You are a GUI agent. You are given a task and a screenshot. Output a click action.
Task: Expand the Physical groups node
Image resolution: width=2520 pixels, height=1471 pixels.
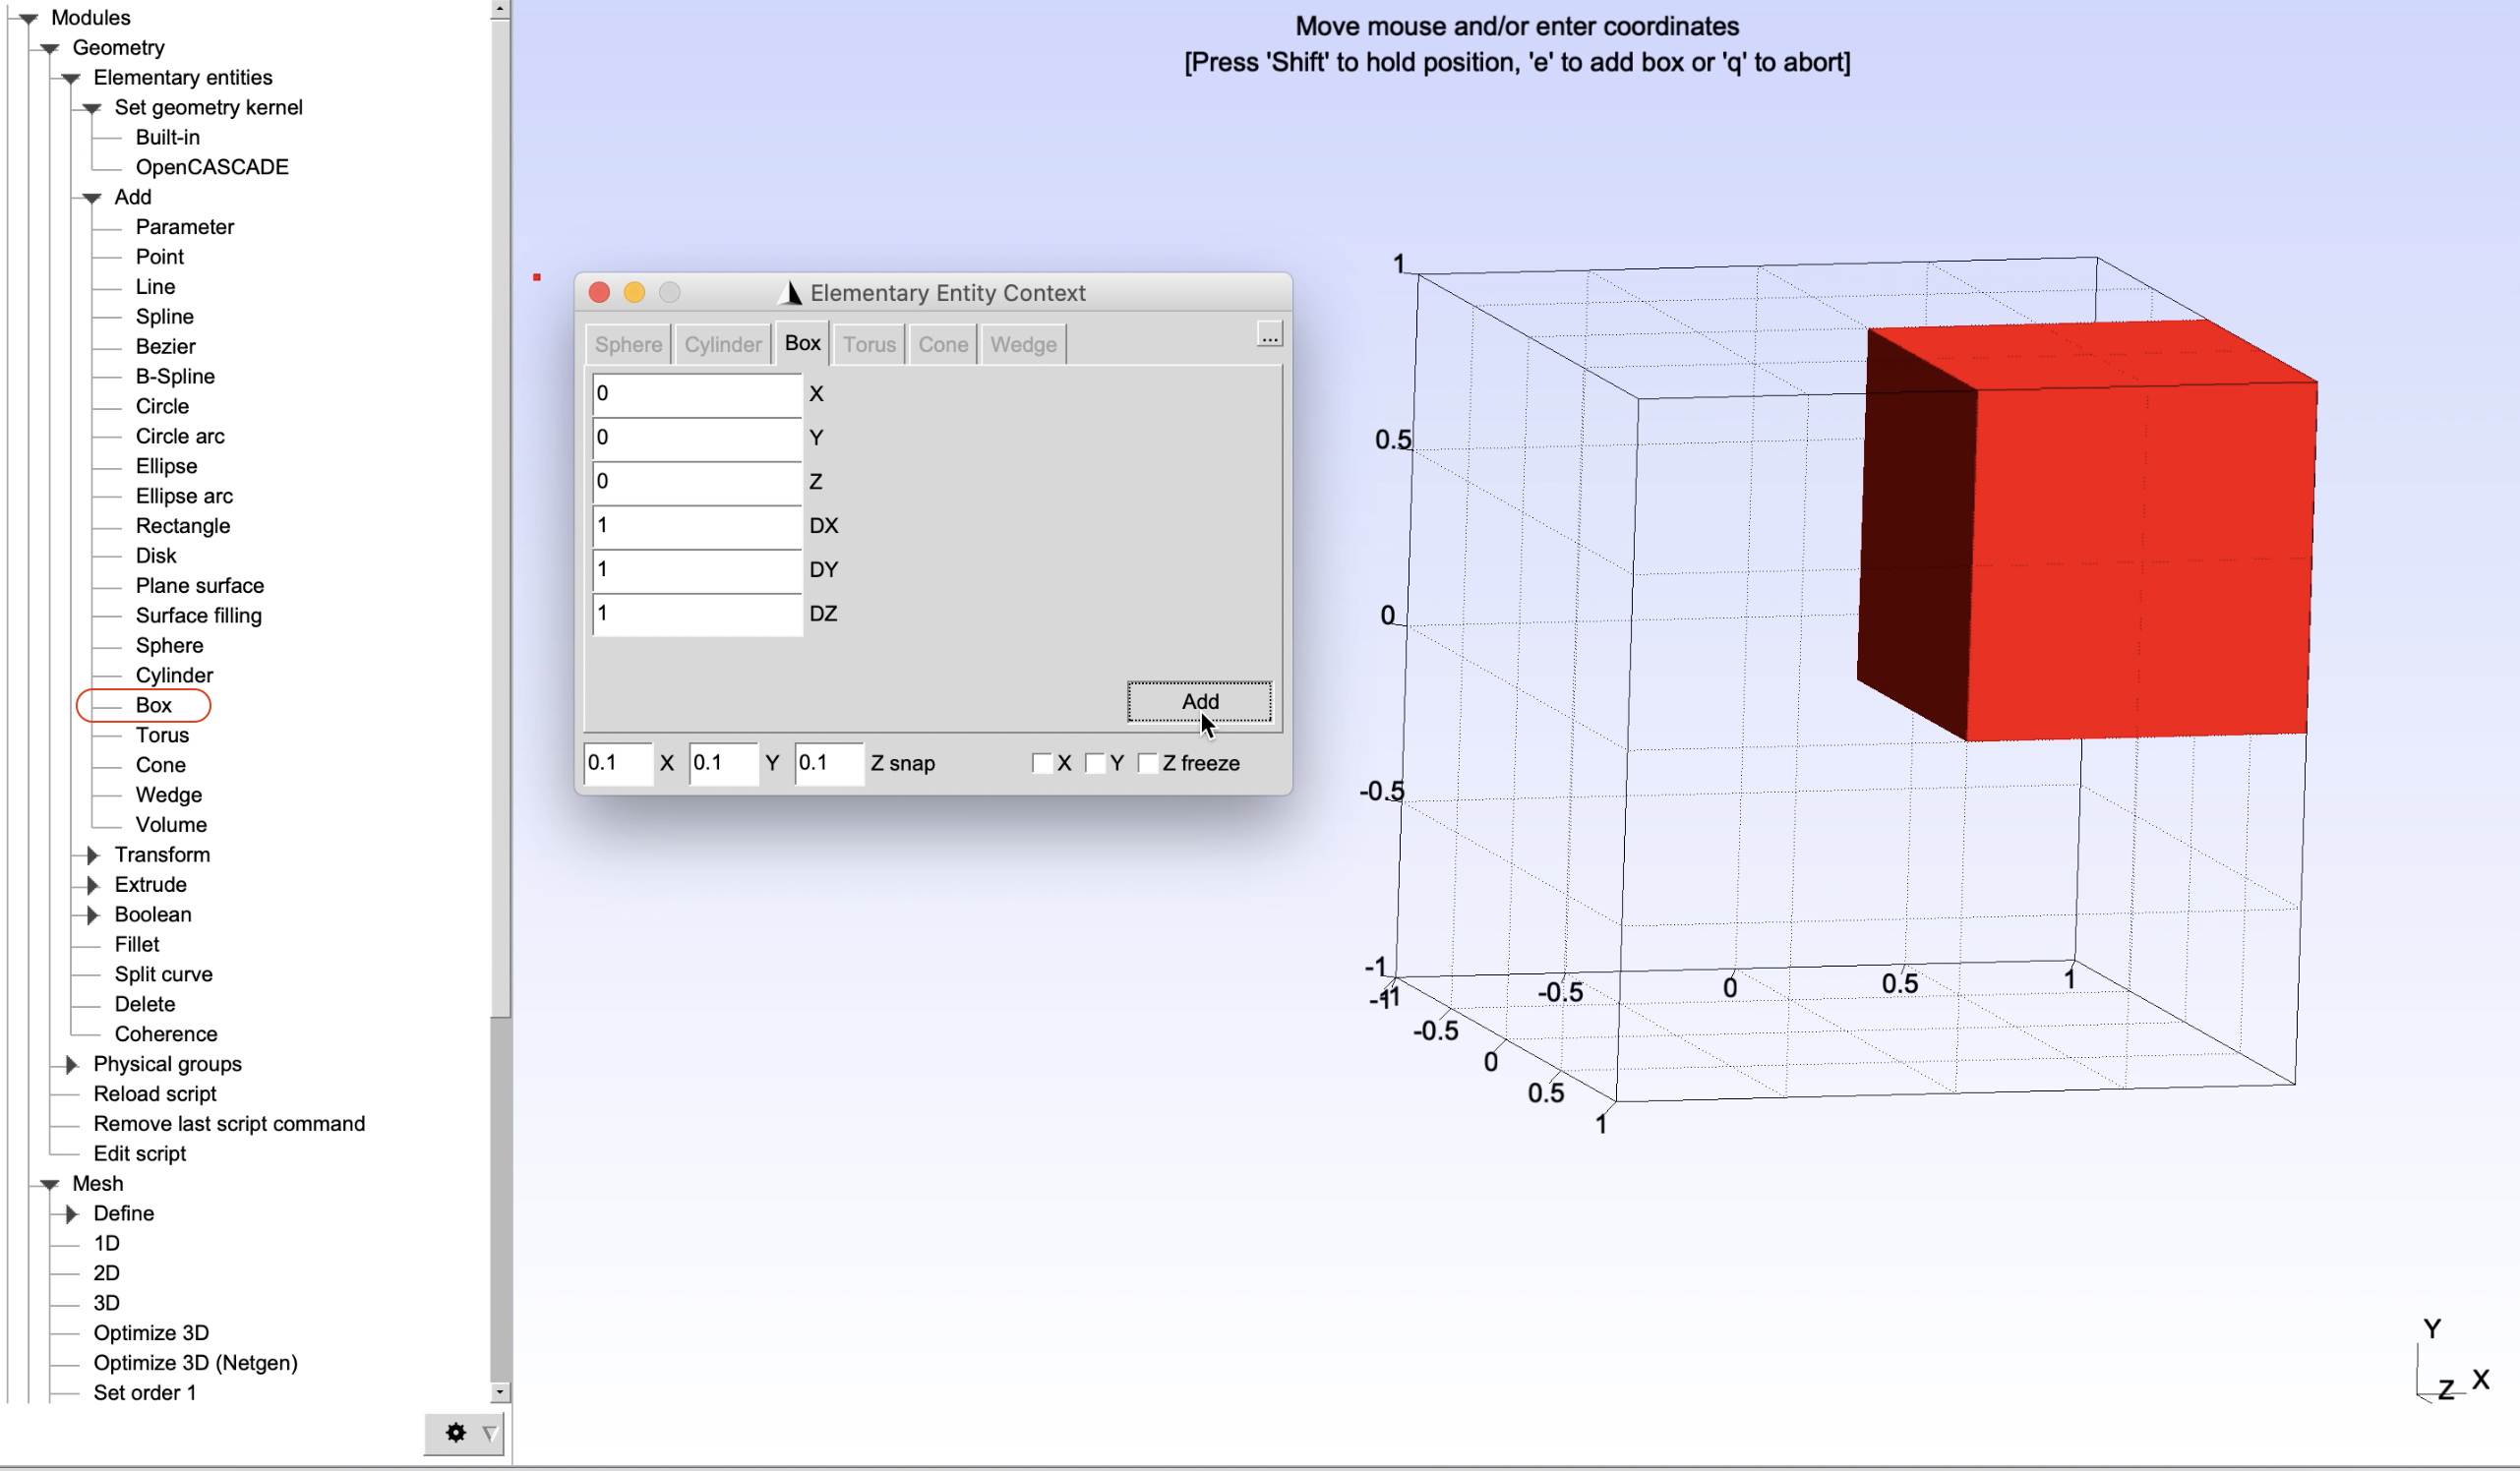[72, 1064]
